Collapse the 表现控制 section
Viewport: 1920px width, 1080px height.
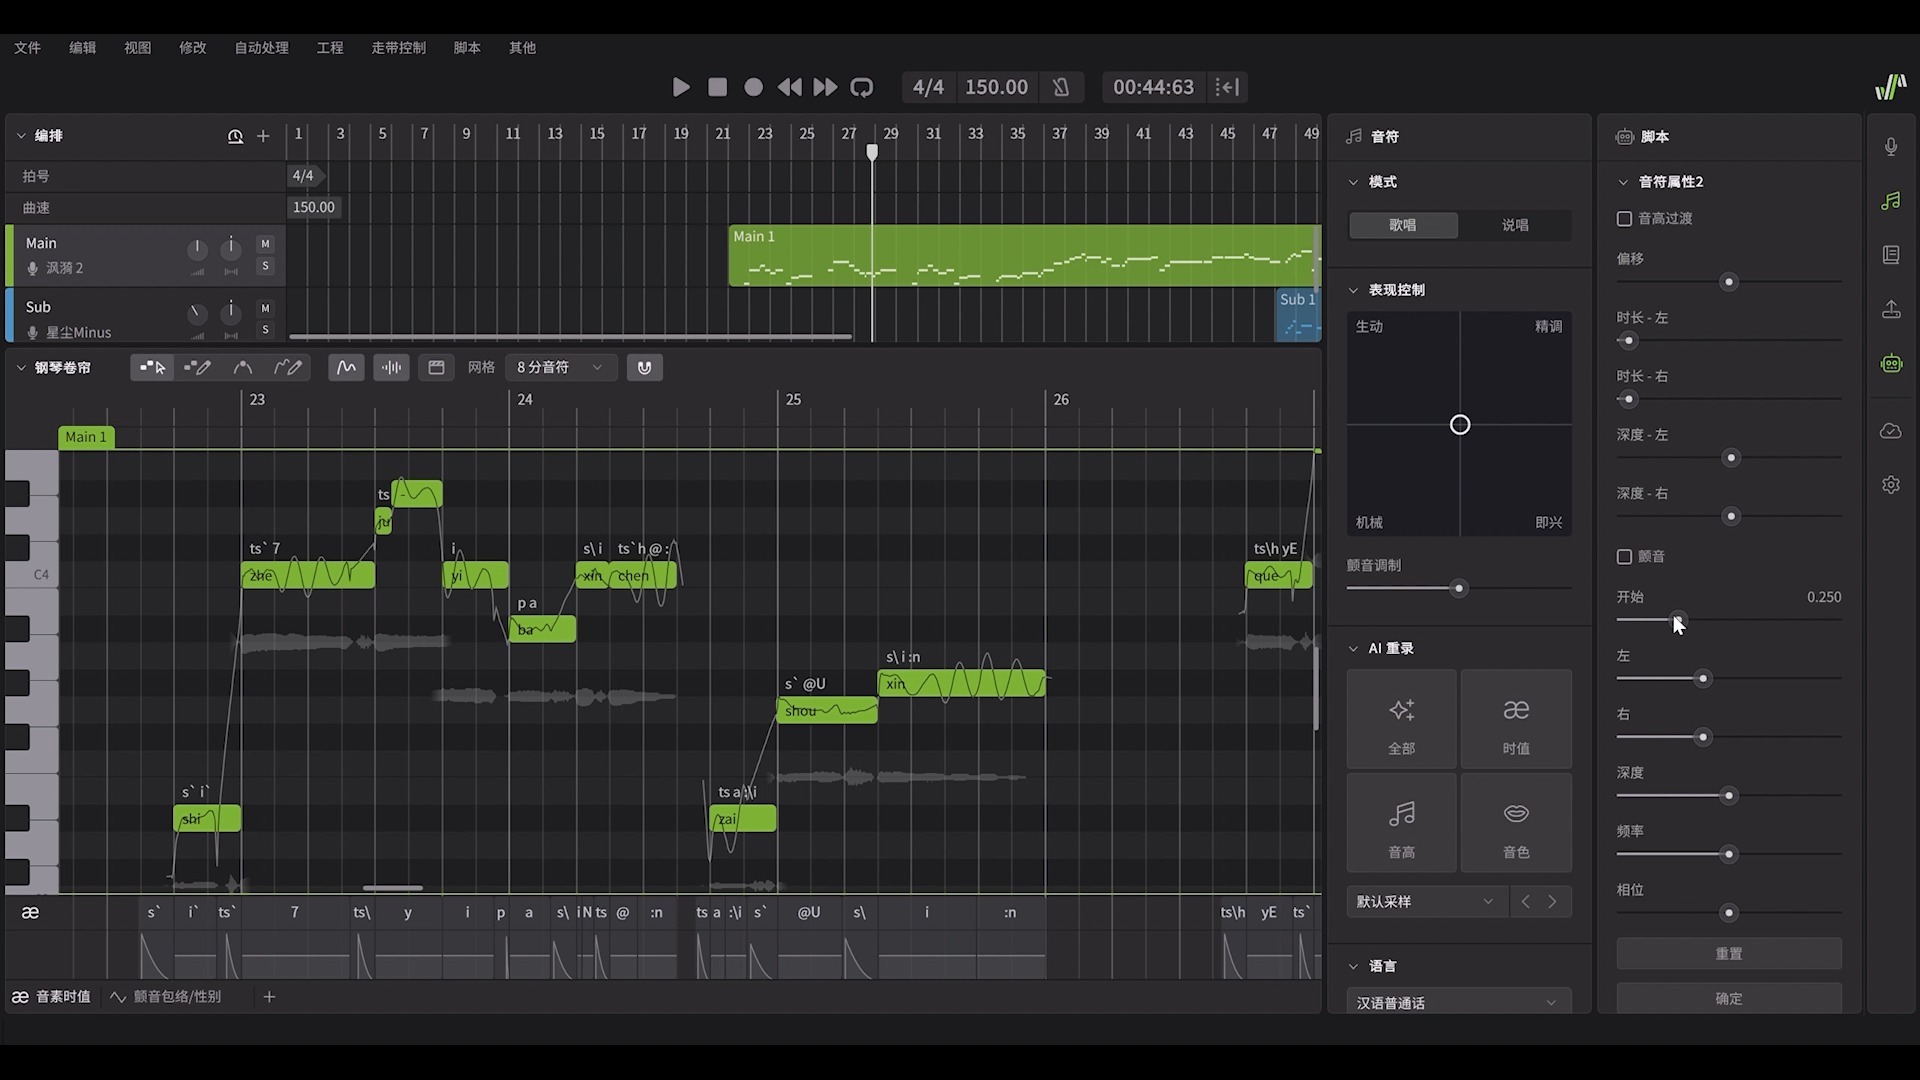(1354, 290)
